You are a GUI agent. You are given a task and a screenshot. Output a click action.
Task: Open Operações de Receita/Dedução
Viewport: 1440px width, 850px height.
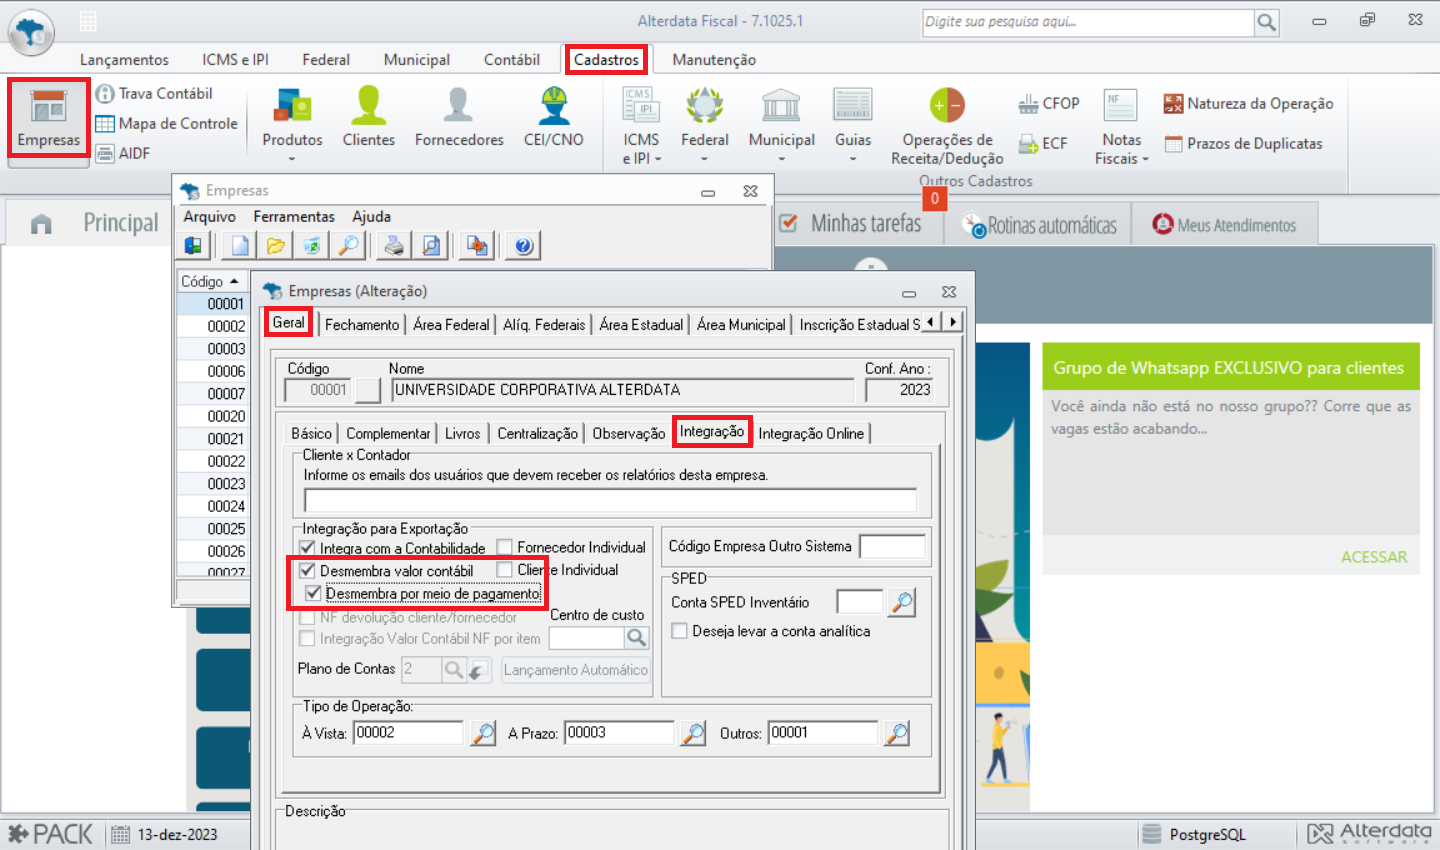coord(947,125)
